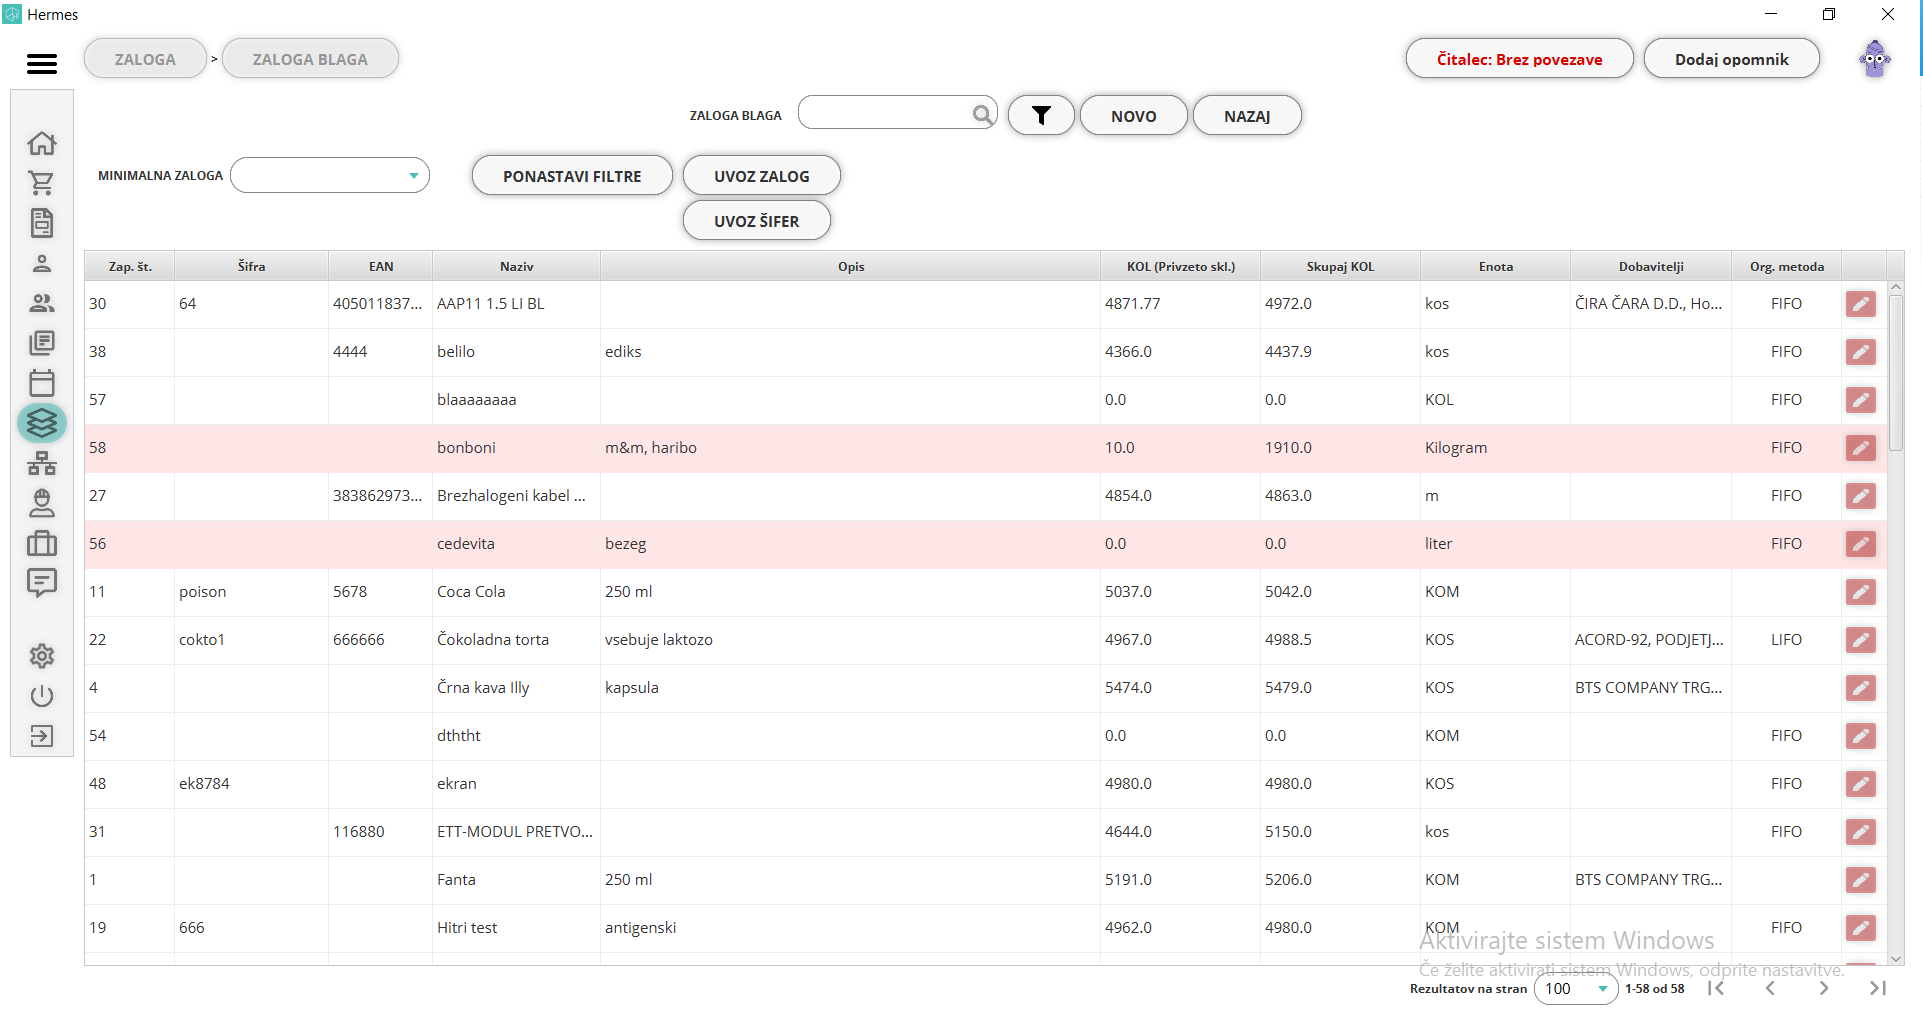Screen dimensions: 1923x1027
Task: Open the shopping cart sidebar icon
Action: (x=42, y=183)
